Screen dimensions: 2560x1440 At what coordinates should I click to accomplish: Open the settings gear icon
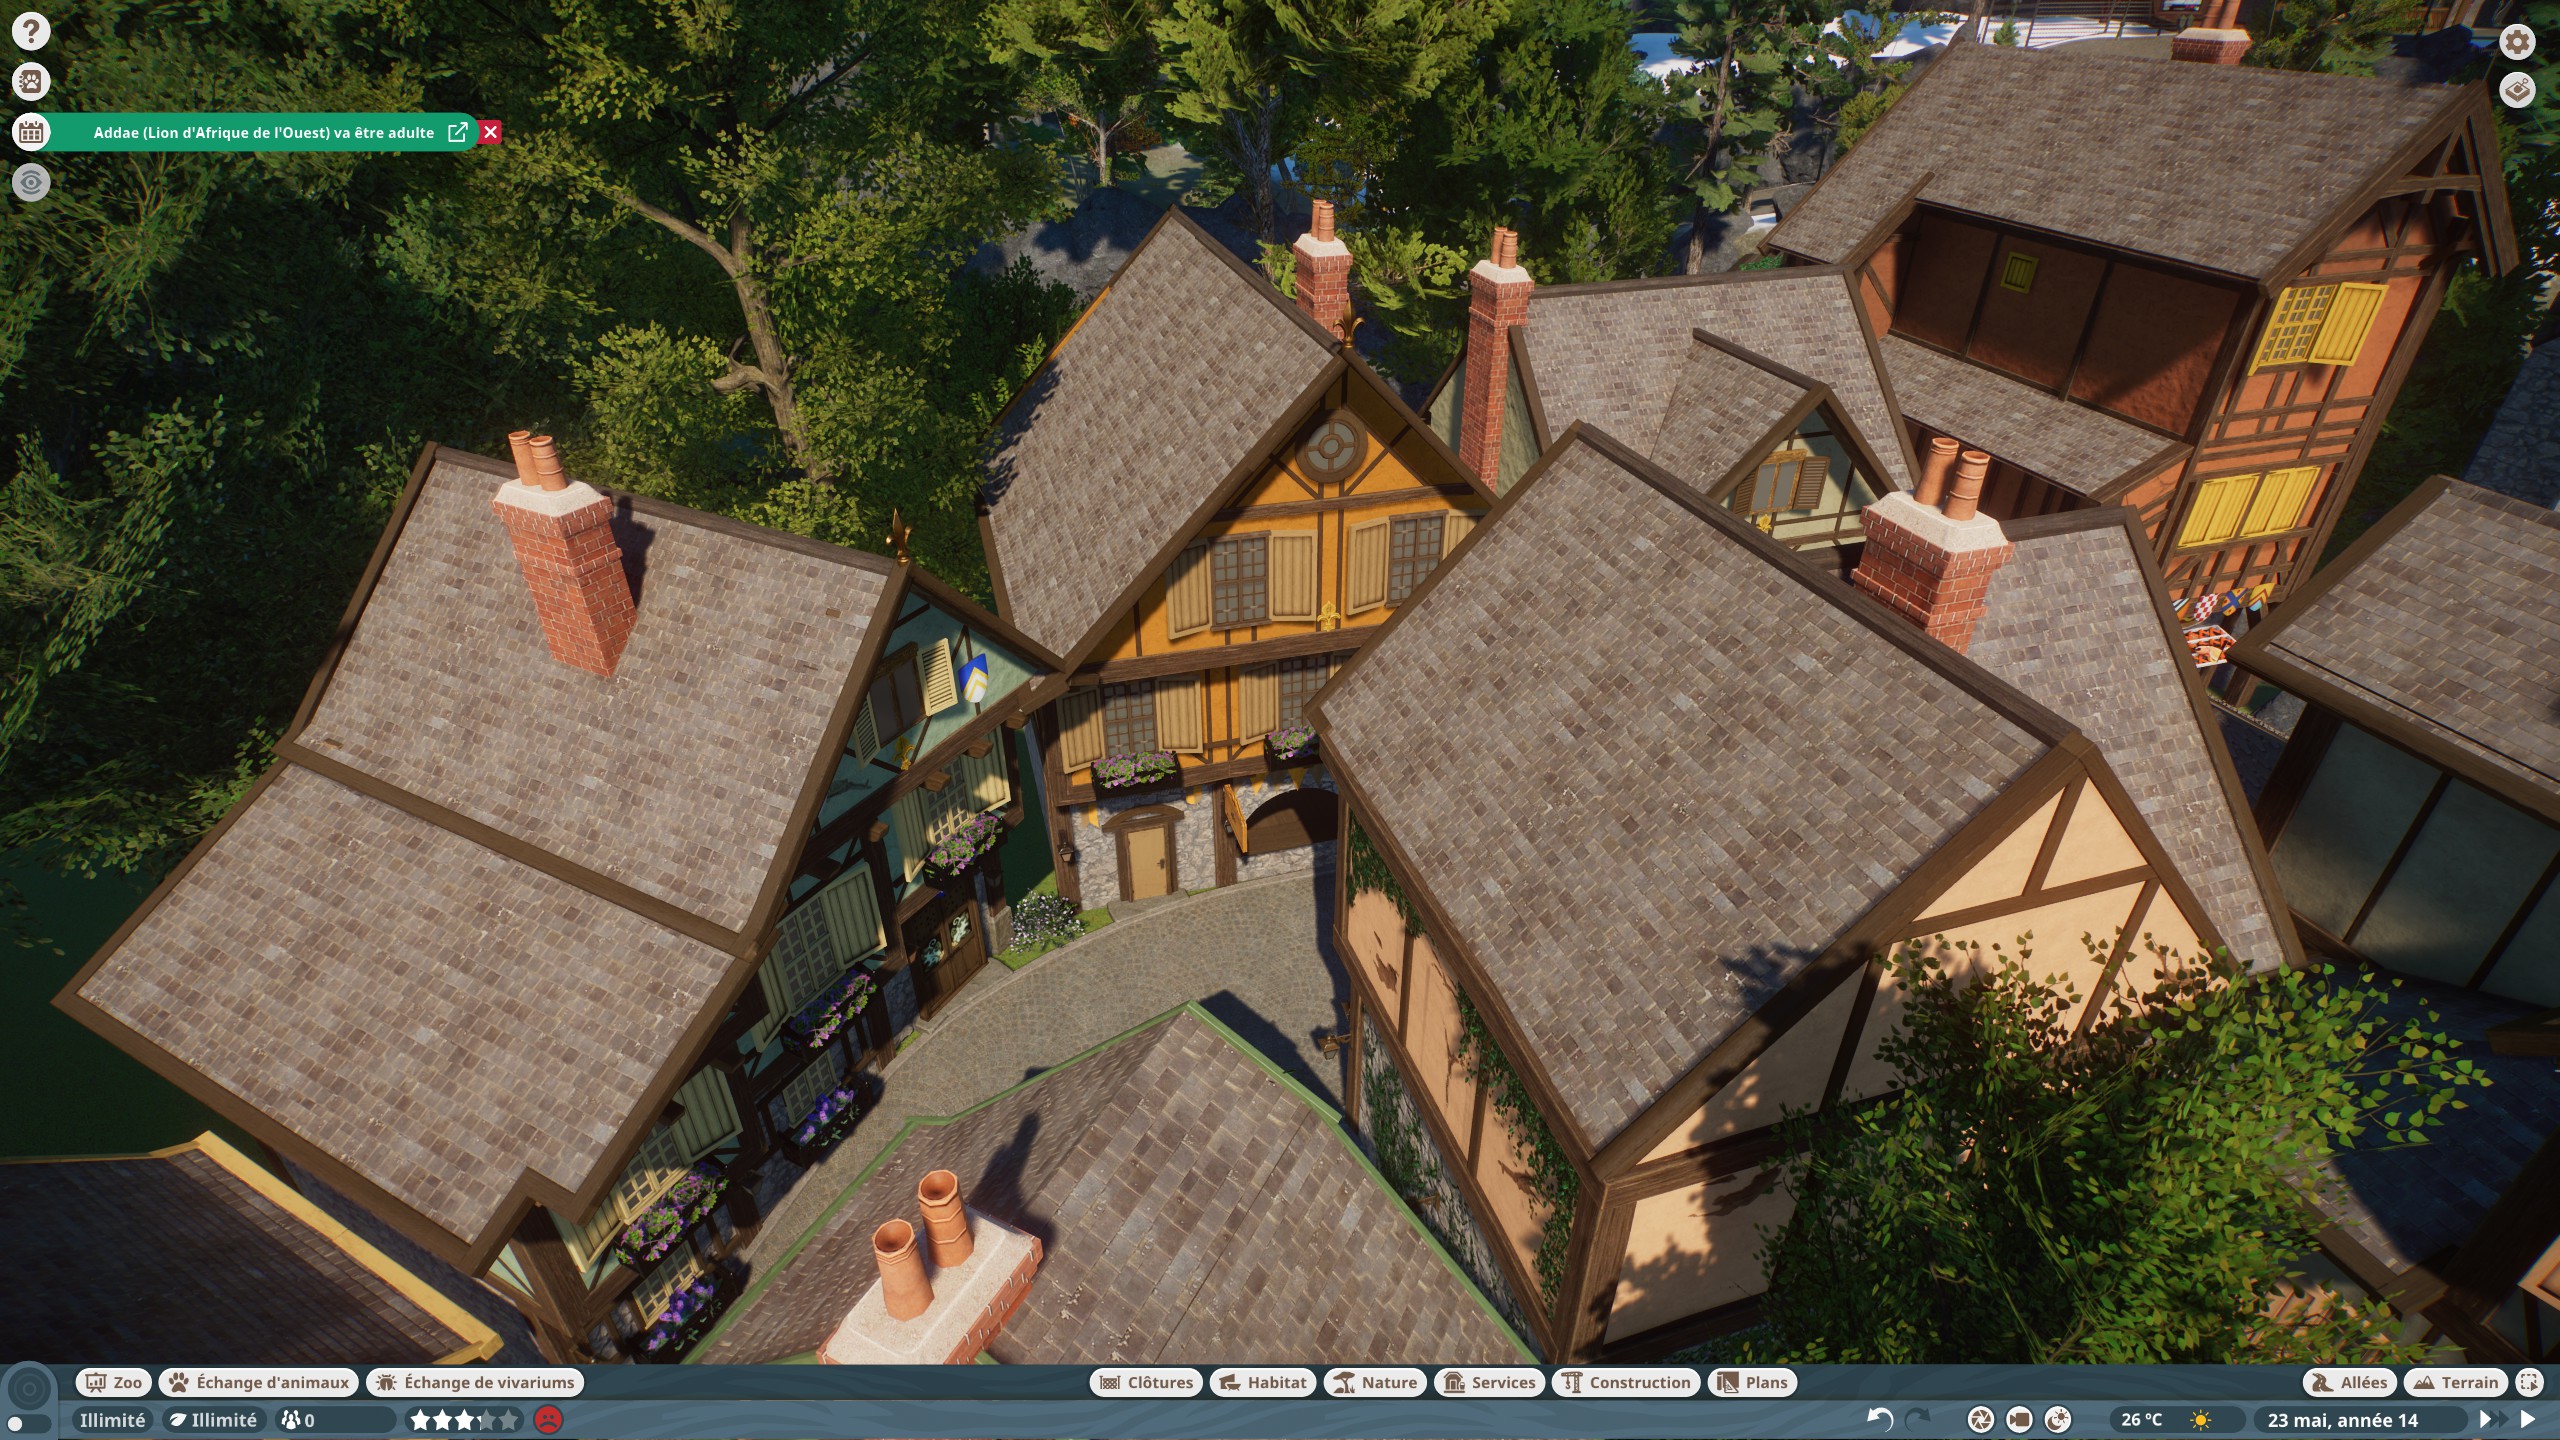[x=2517, y=41]
